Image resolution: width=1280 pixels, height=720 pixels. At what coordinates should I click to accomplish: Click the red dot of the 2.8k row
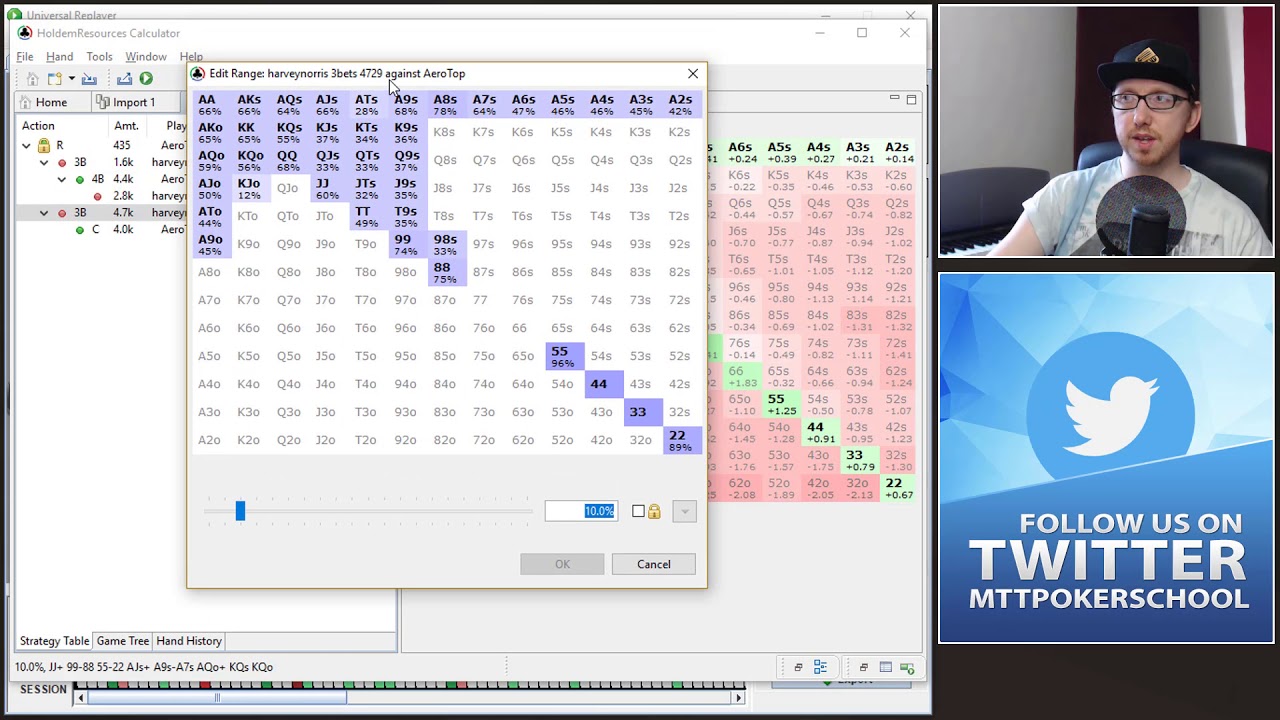pyautogui.click(x=98, y=196)
